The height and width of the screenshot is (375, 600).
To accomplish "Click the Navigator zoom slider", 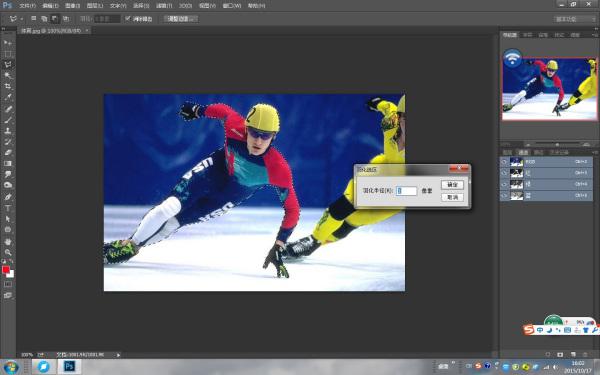I will tap(557, 144).
